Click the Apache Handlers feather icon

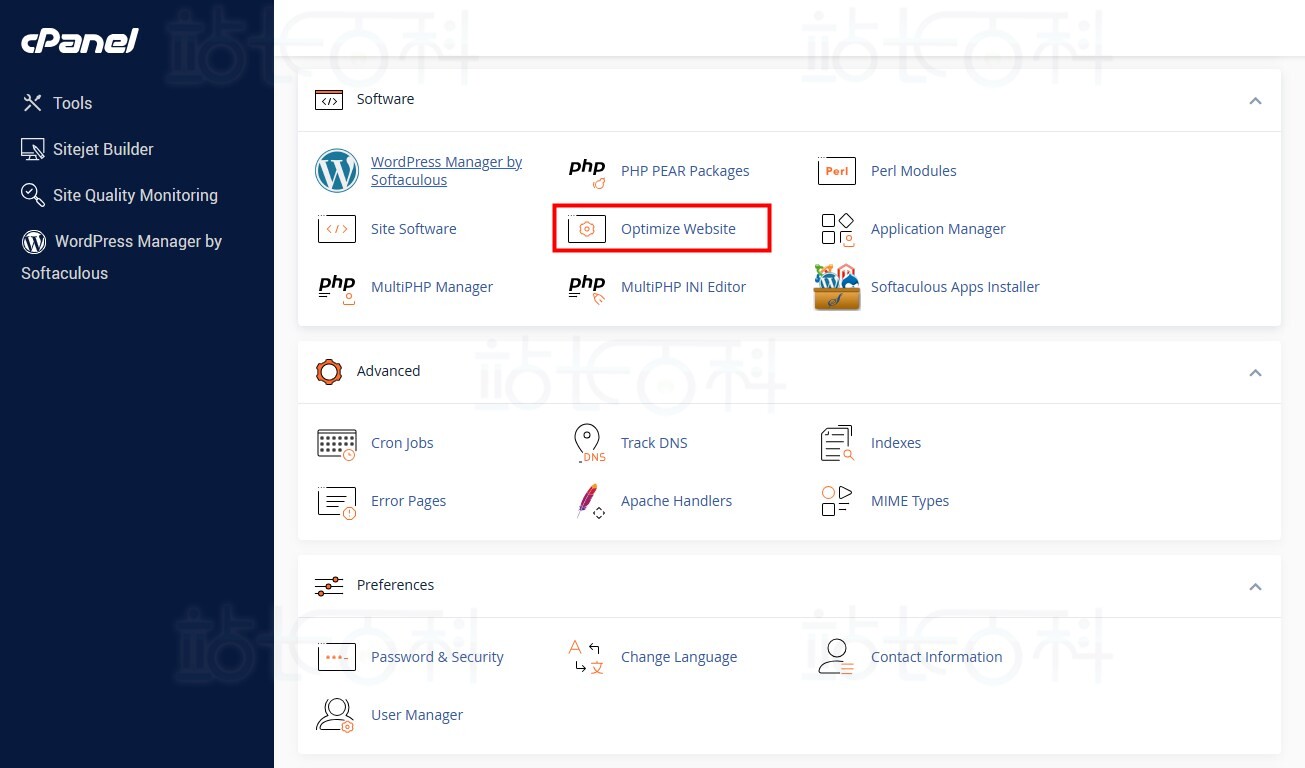[587, 501]
